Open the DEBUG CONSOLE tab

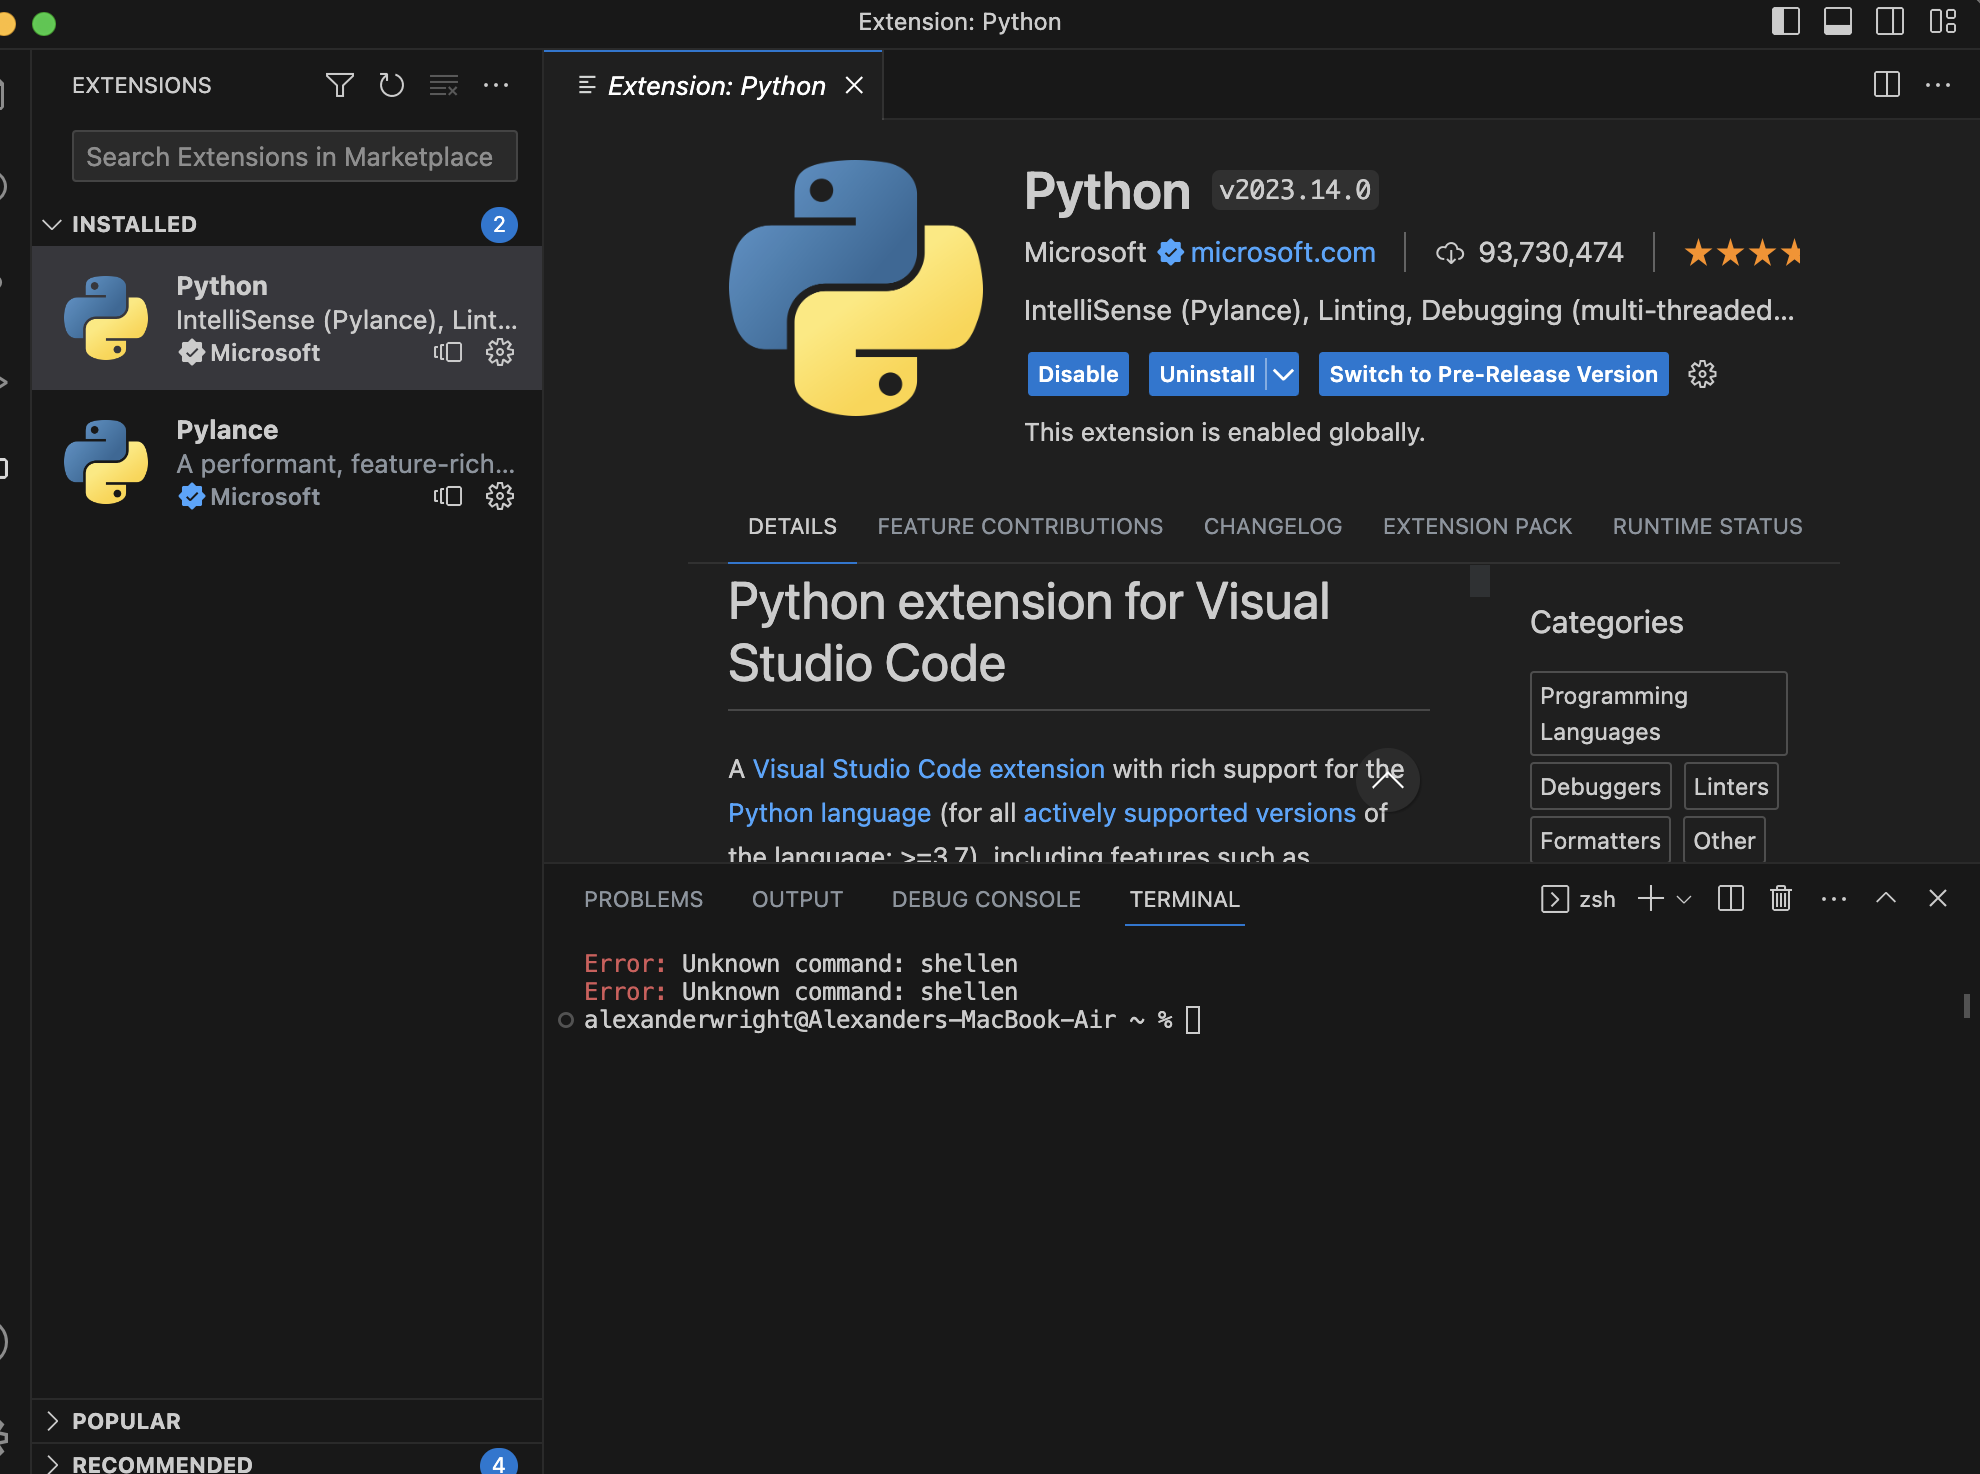[985, 899]
